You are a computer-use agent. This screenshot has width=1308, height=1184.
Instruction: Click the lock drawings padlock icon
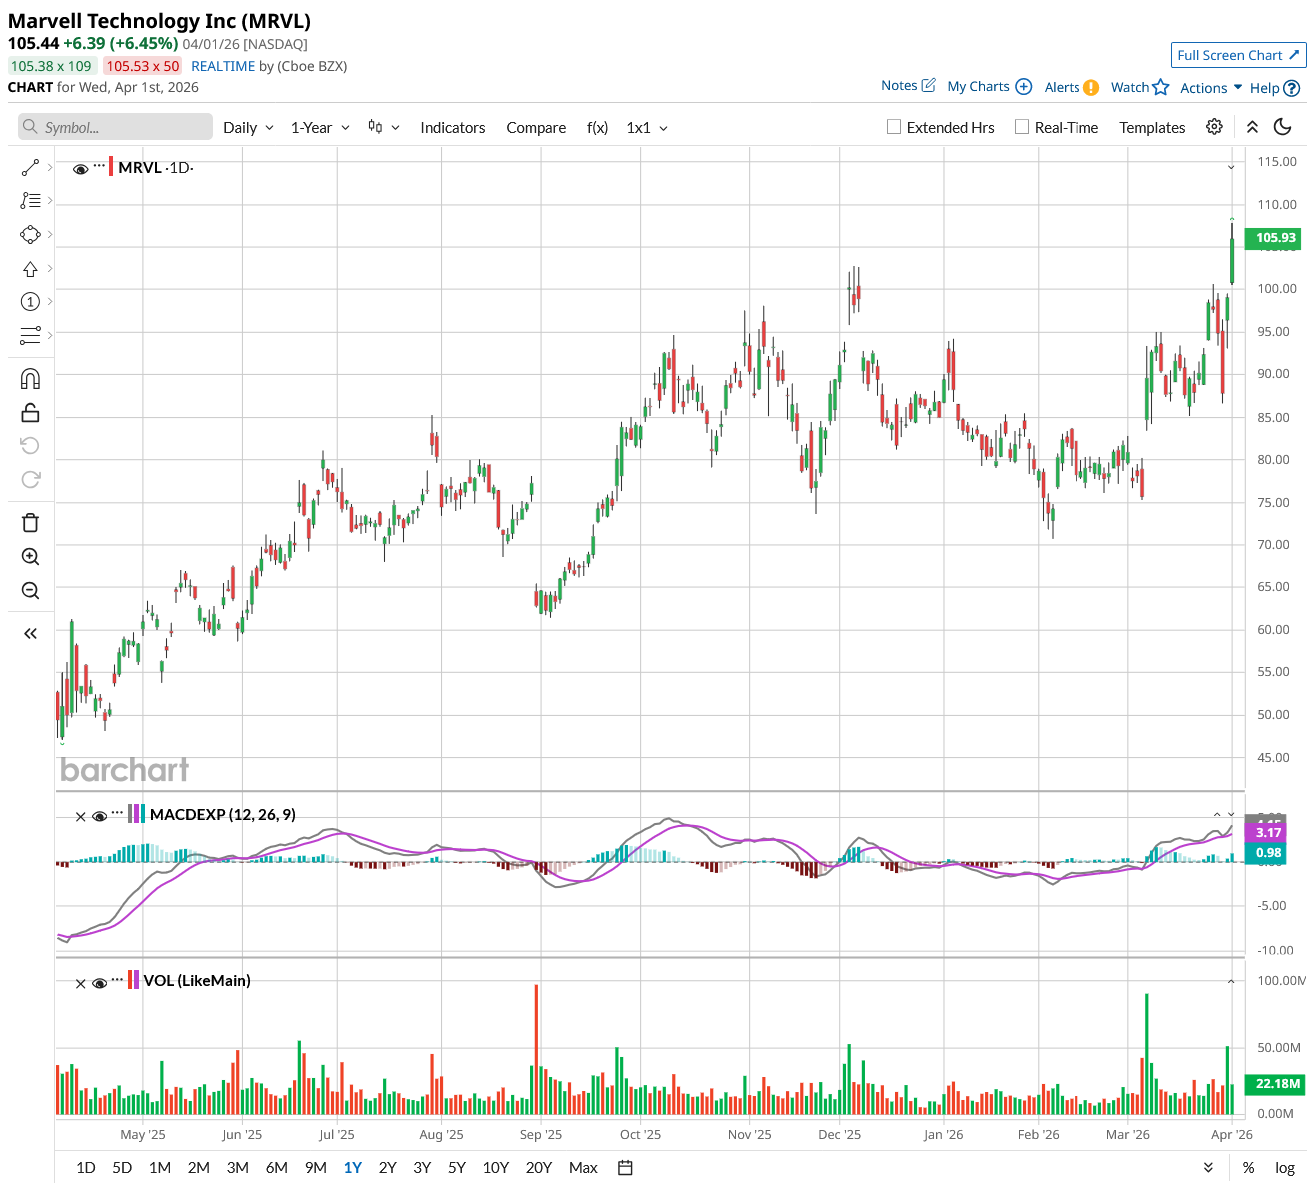30,412
